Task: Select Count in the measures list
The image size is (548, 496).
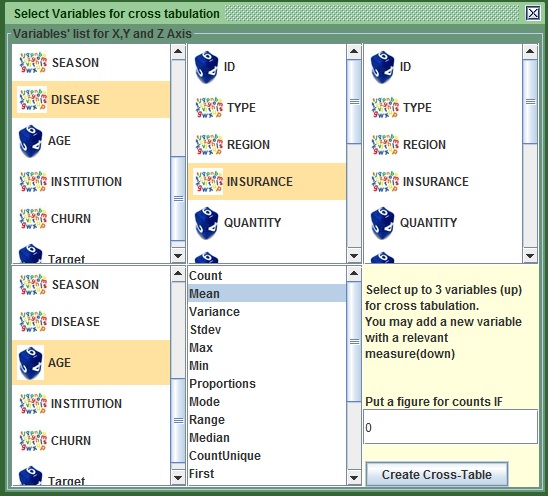Action: point(267,275)
